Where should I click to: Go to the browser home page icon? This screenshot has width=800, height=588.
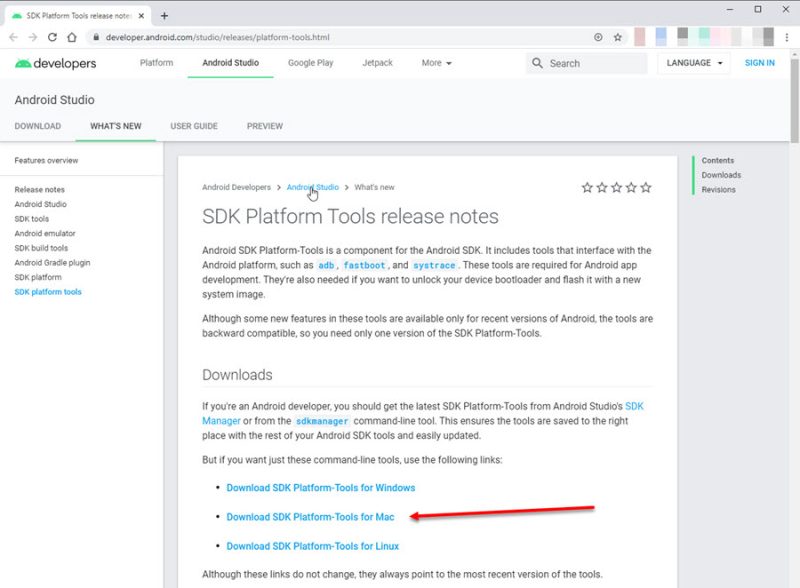click(72, 37)
